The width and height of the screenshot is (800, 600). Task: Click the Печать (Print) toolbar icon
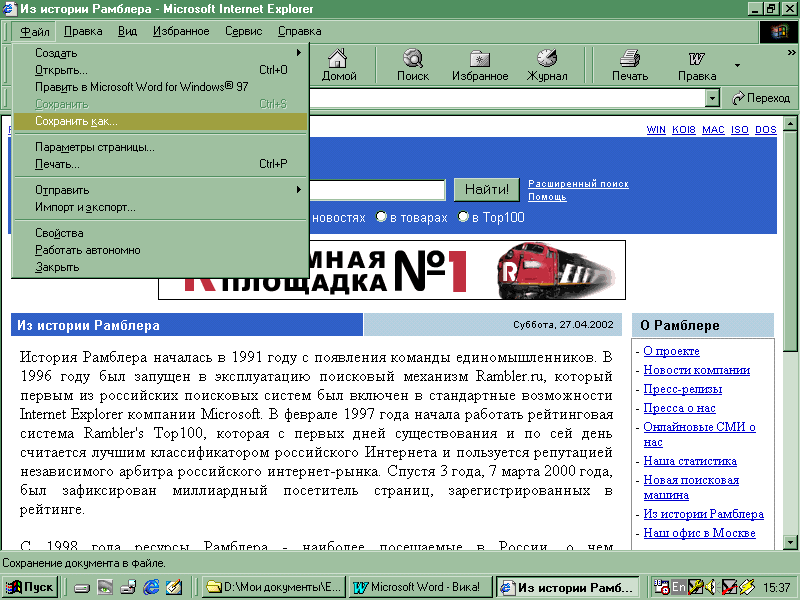[x=630, y=65]
